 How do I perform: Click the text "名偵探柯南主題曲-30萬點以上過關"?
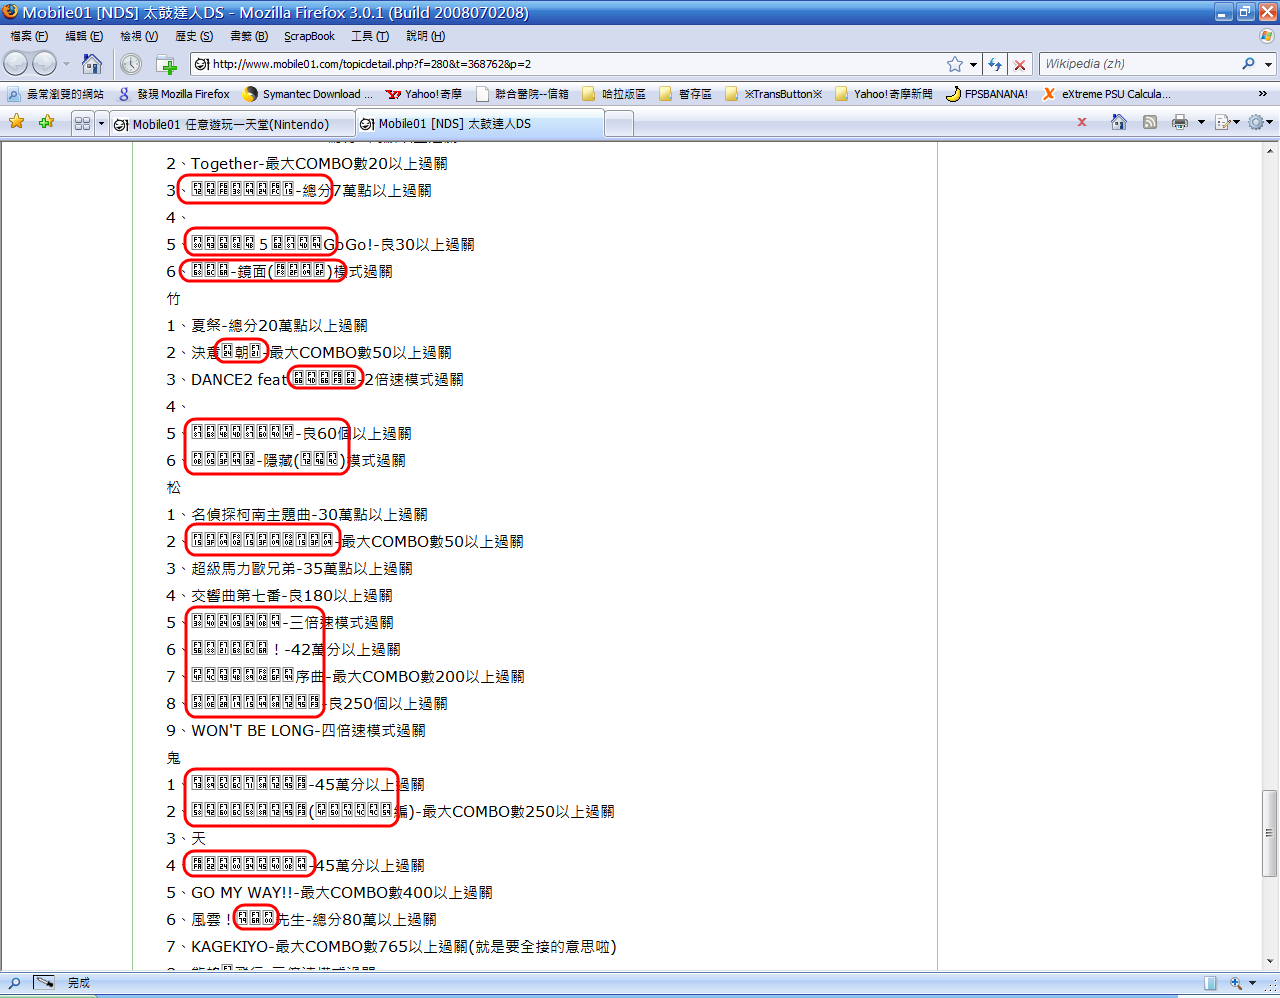click(309, 515)
